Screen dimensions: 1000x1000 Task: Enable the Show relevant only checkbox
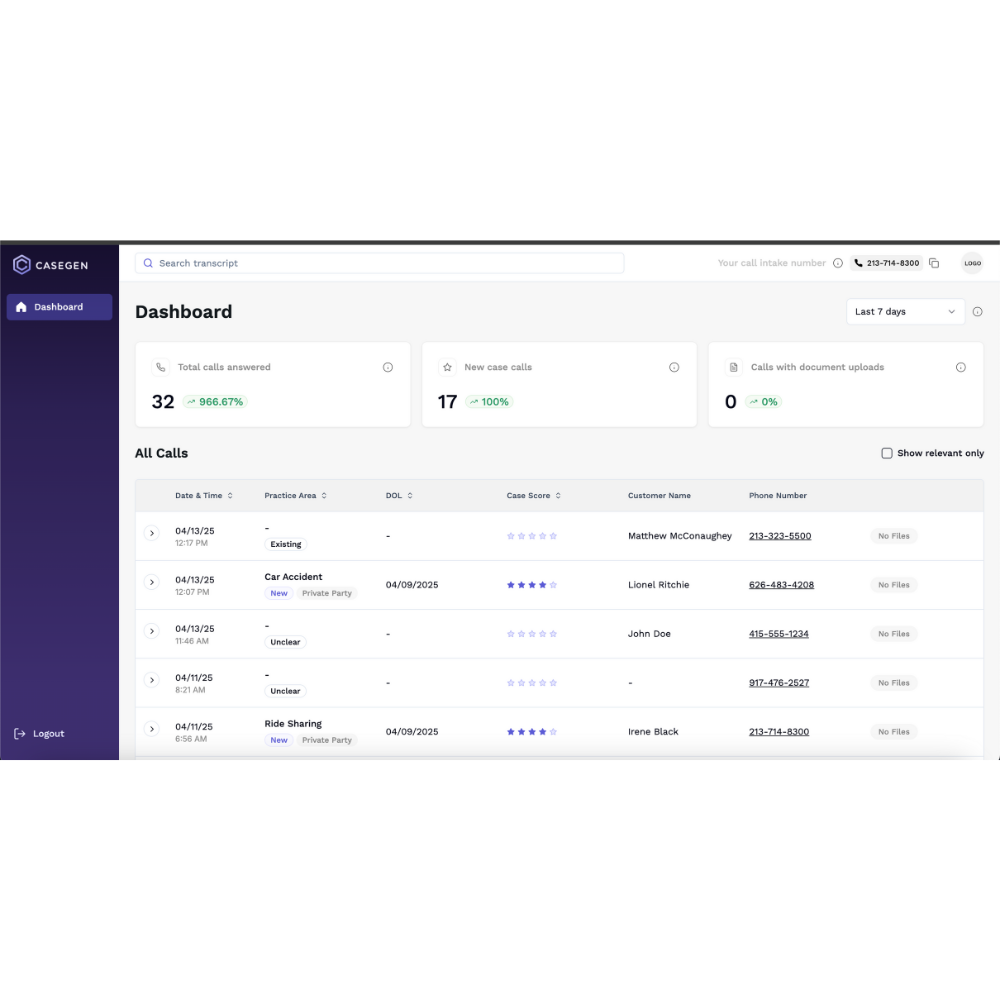point(887,453)
